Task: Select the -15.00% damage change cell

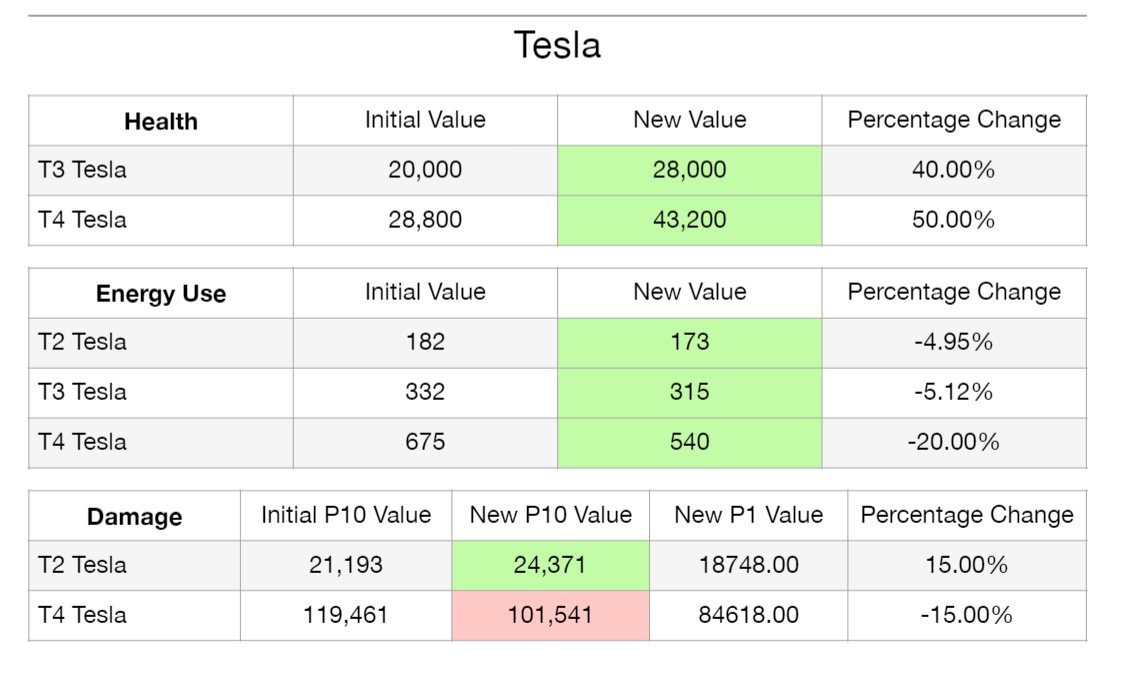Action: pyautogui.click(x=966, y=615)
